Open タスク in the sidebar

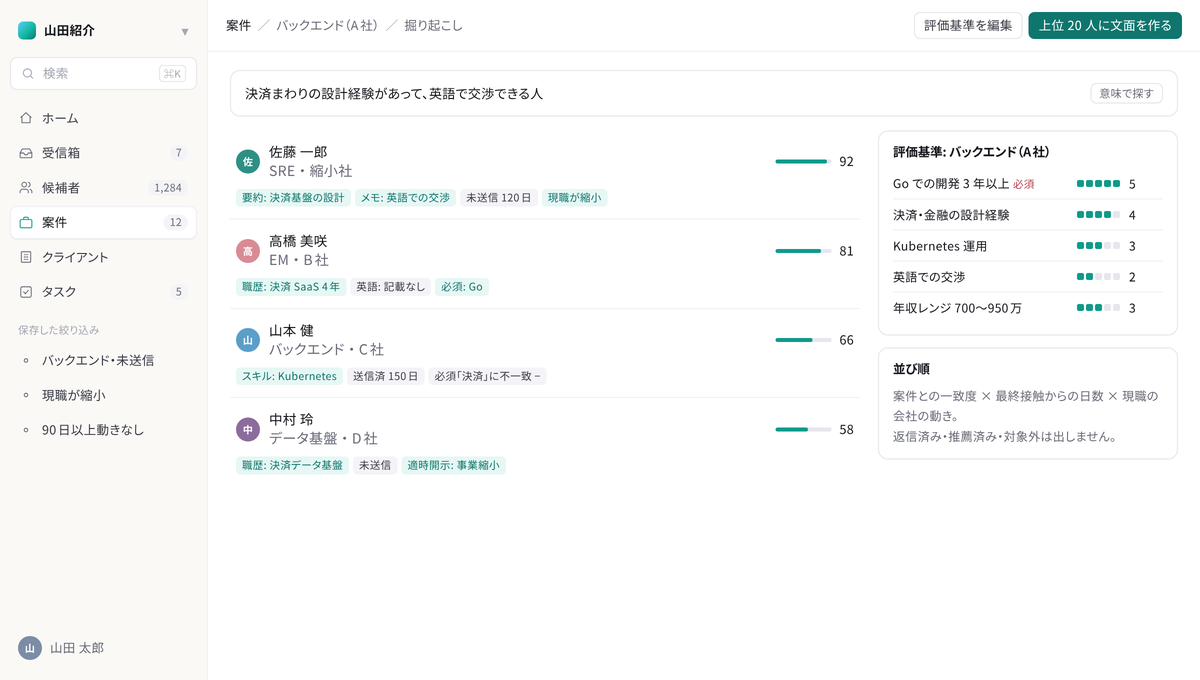[x=103, y=292]
